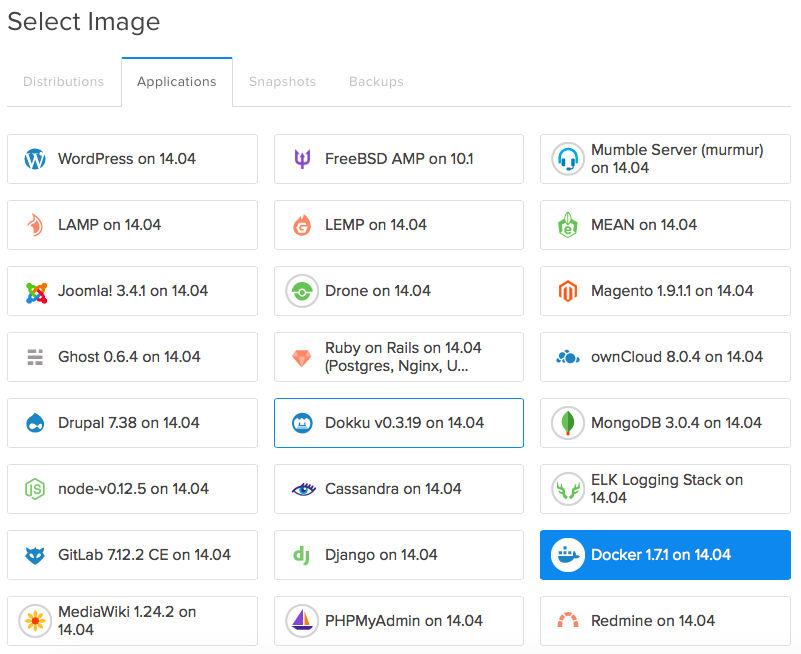
Task: Select Redmine on 14.04 image
Action: tap(665, 621)
